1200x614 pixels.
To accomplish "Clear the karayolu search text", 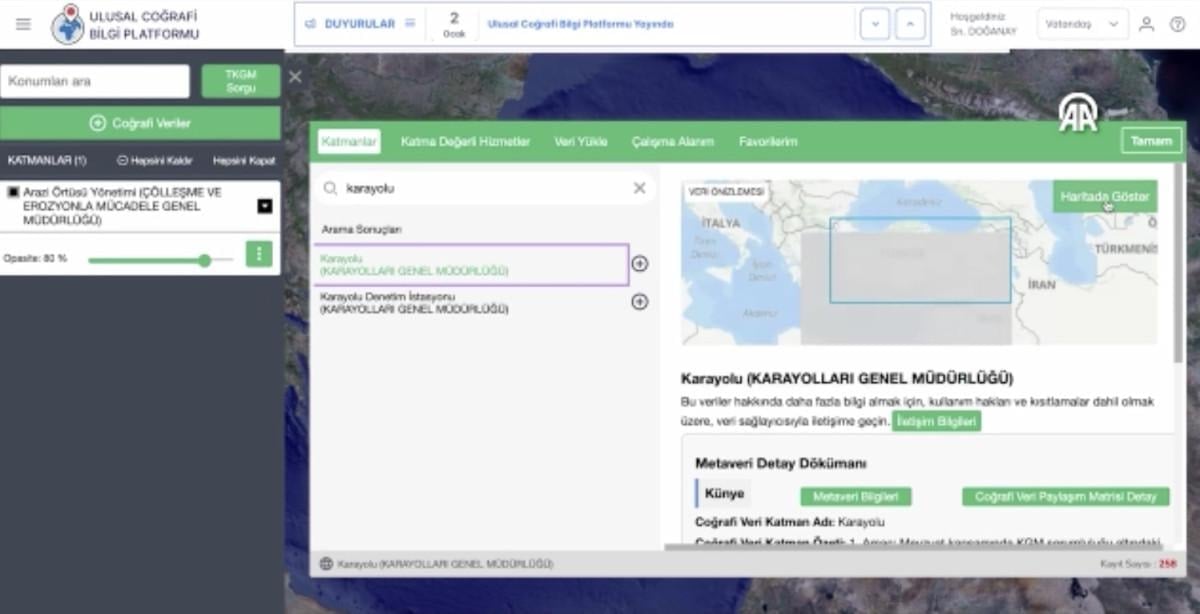I will click(x=640, y=188).
